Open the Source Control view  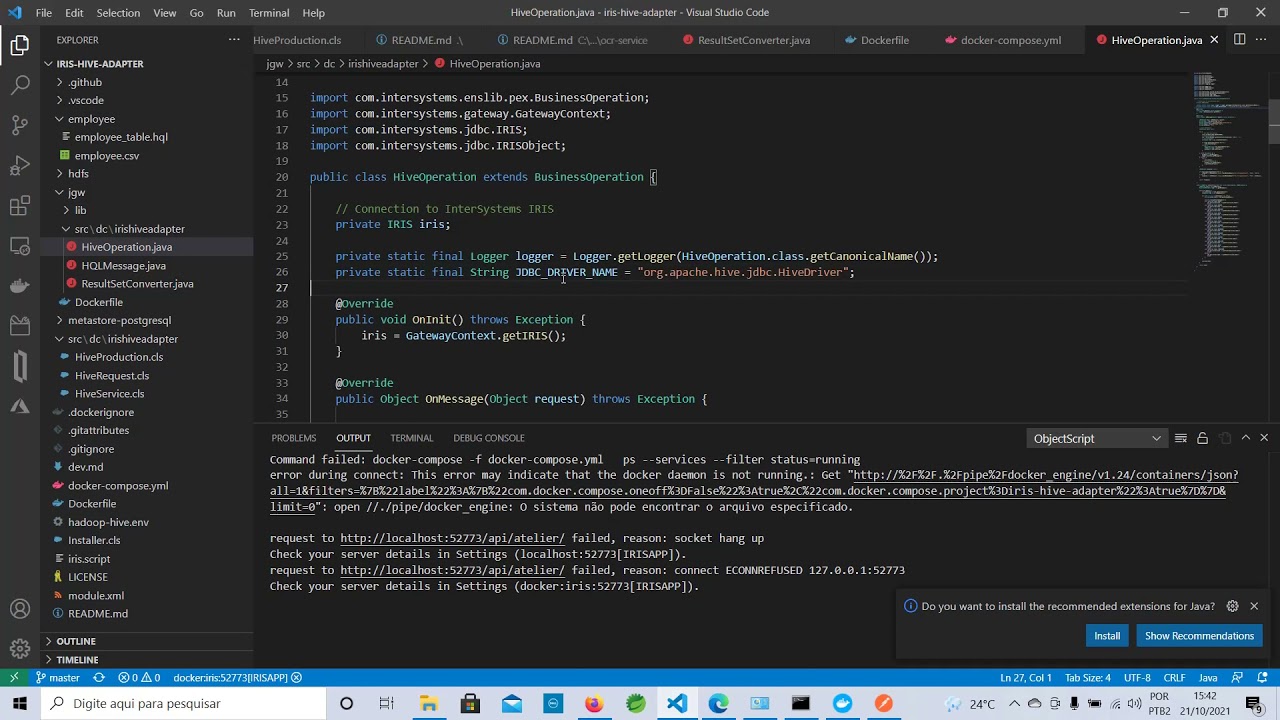(20, 125)
